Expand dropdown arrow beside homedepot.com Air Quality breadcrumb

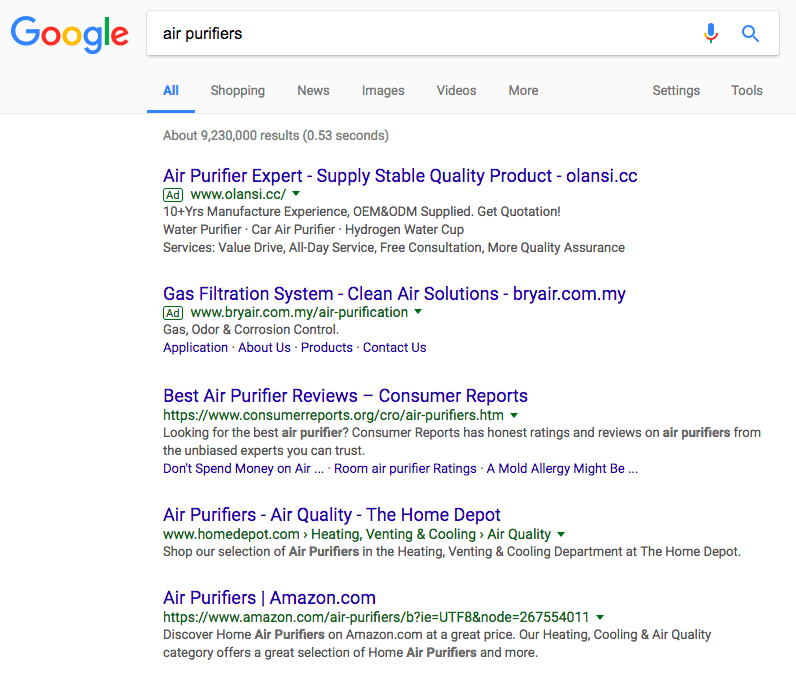(x=561, y=534)
